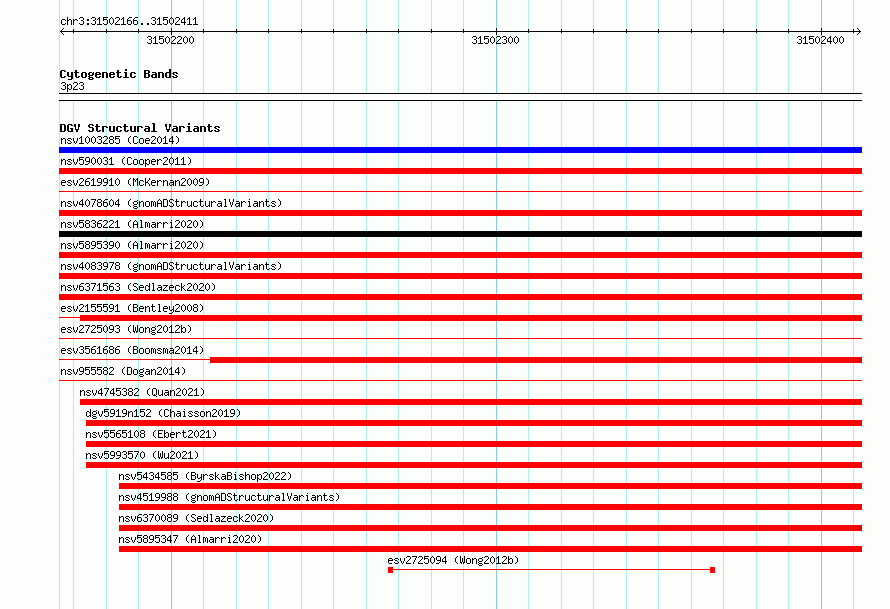890x609 pixels.
Task: Open variant nsv4083978 (gnomADStructuralVariants)
Action: coord(171,266)
